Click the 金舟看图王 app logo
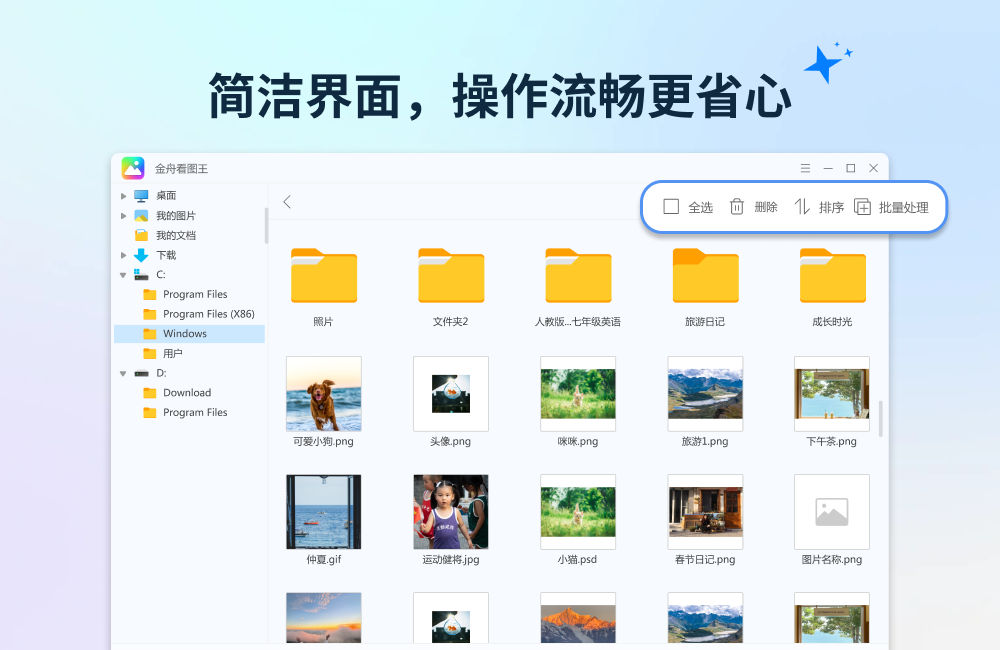Screen dimensions: 1000x650 click(x=133, y=168)
